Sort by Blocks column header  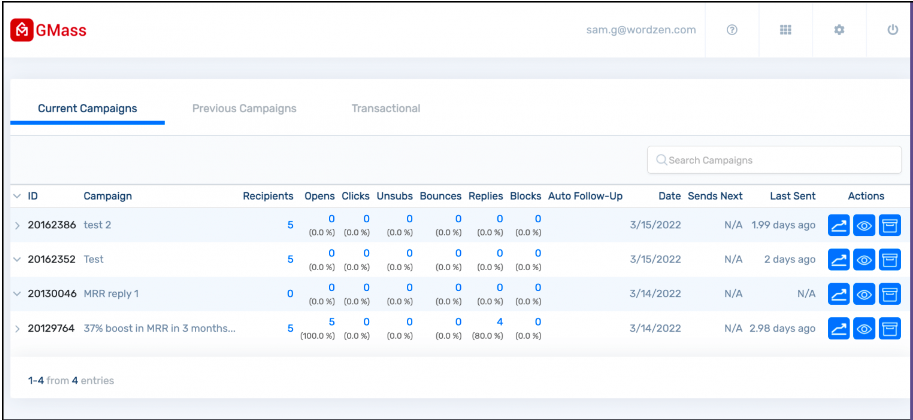coord(525,196)
